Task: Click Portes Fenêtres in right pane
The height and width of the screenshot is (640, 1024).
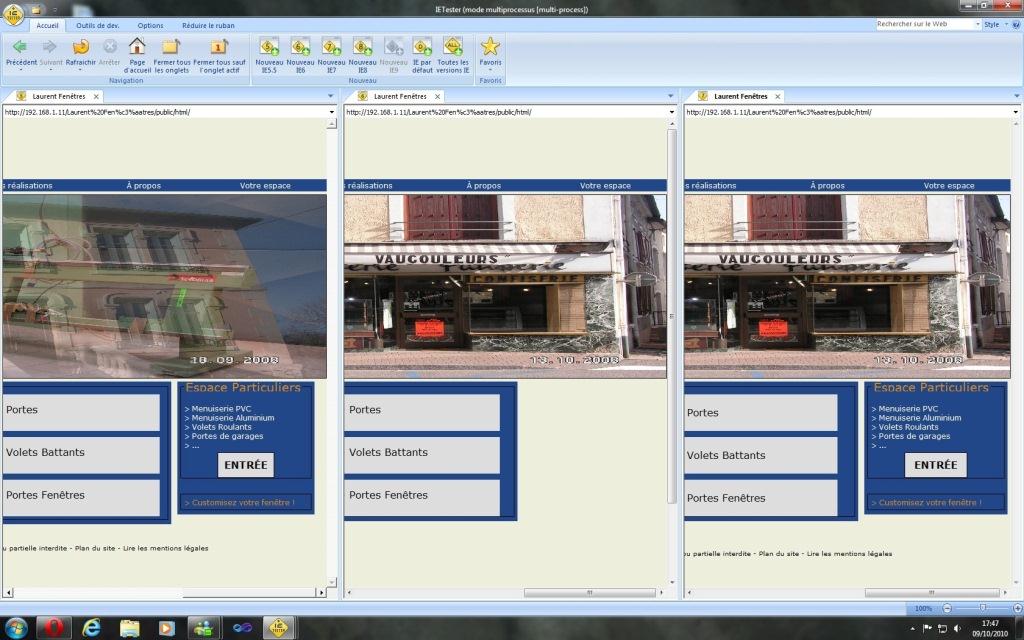Action: click(x=761, y=498)
